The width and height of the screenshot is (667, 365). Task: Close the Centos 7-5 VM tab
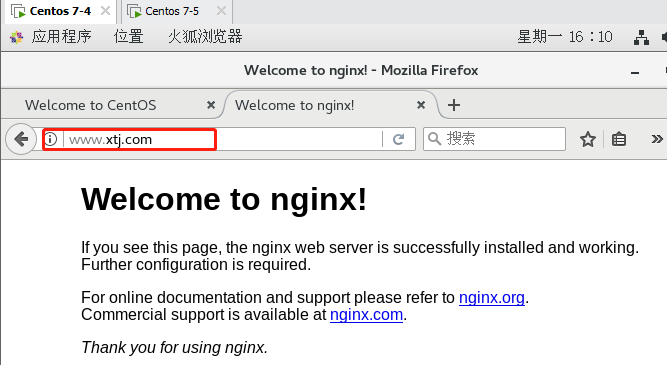tap(221, 11)
